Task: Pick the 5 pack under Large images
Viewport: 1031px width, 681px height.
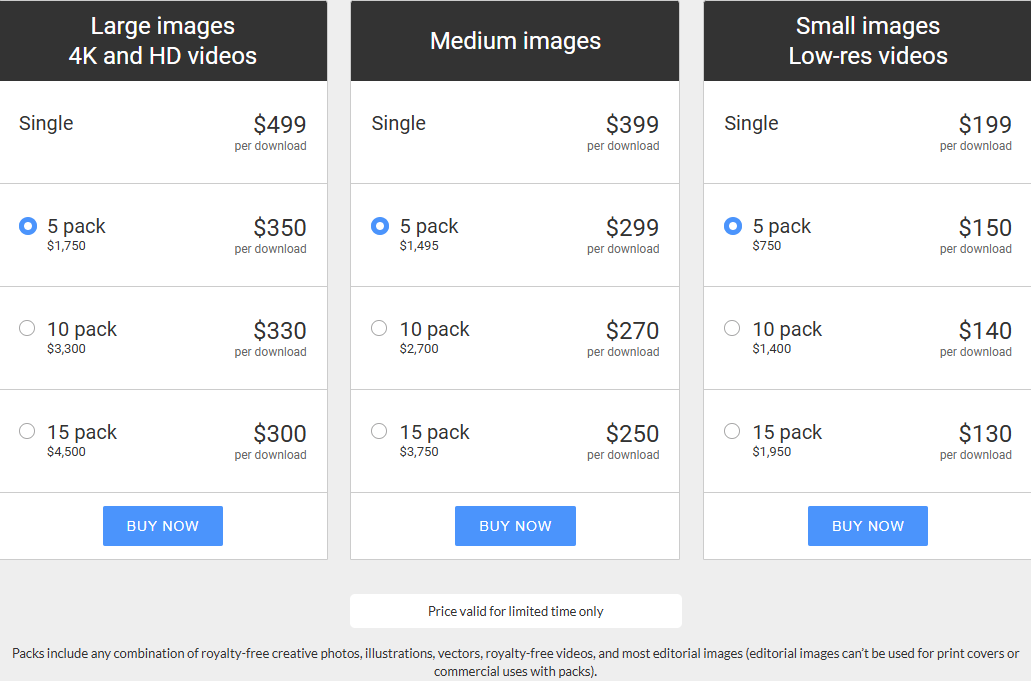Action: pyautogui.click(x=27, y=225)
